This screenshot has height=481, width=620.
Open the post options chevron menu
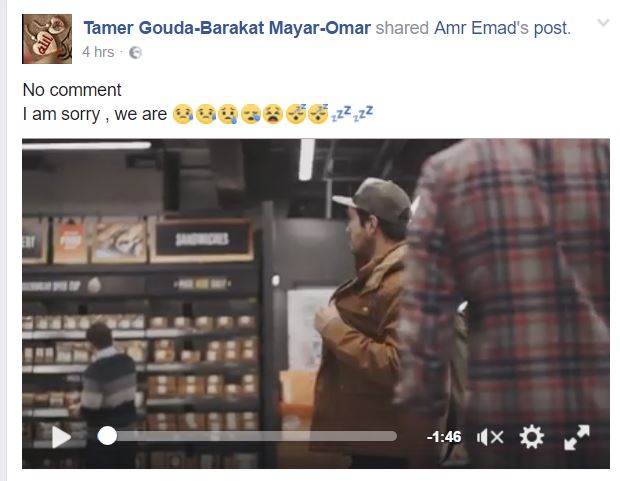(603, 23)
